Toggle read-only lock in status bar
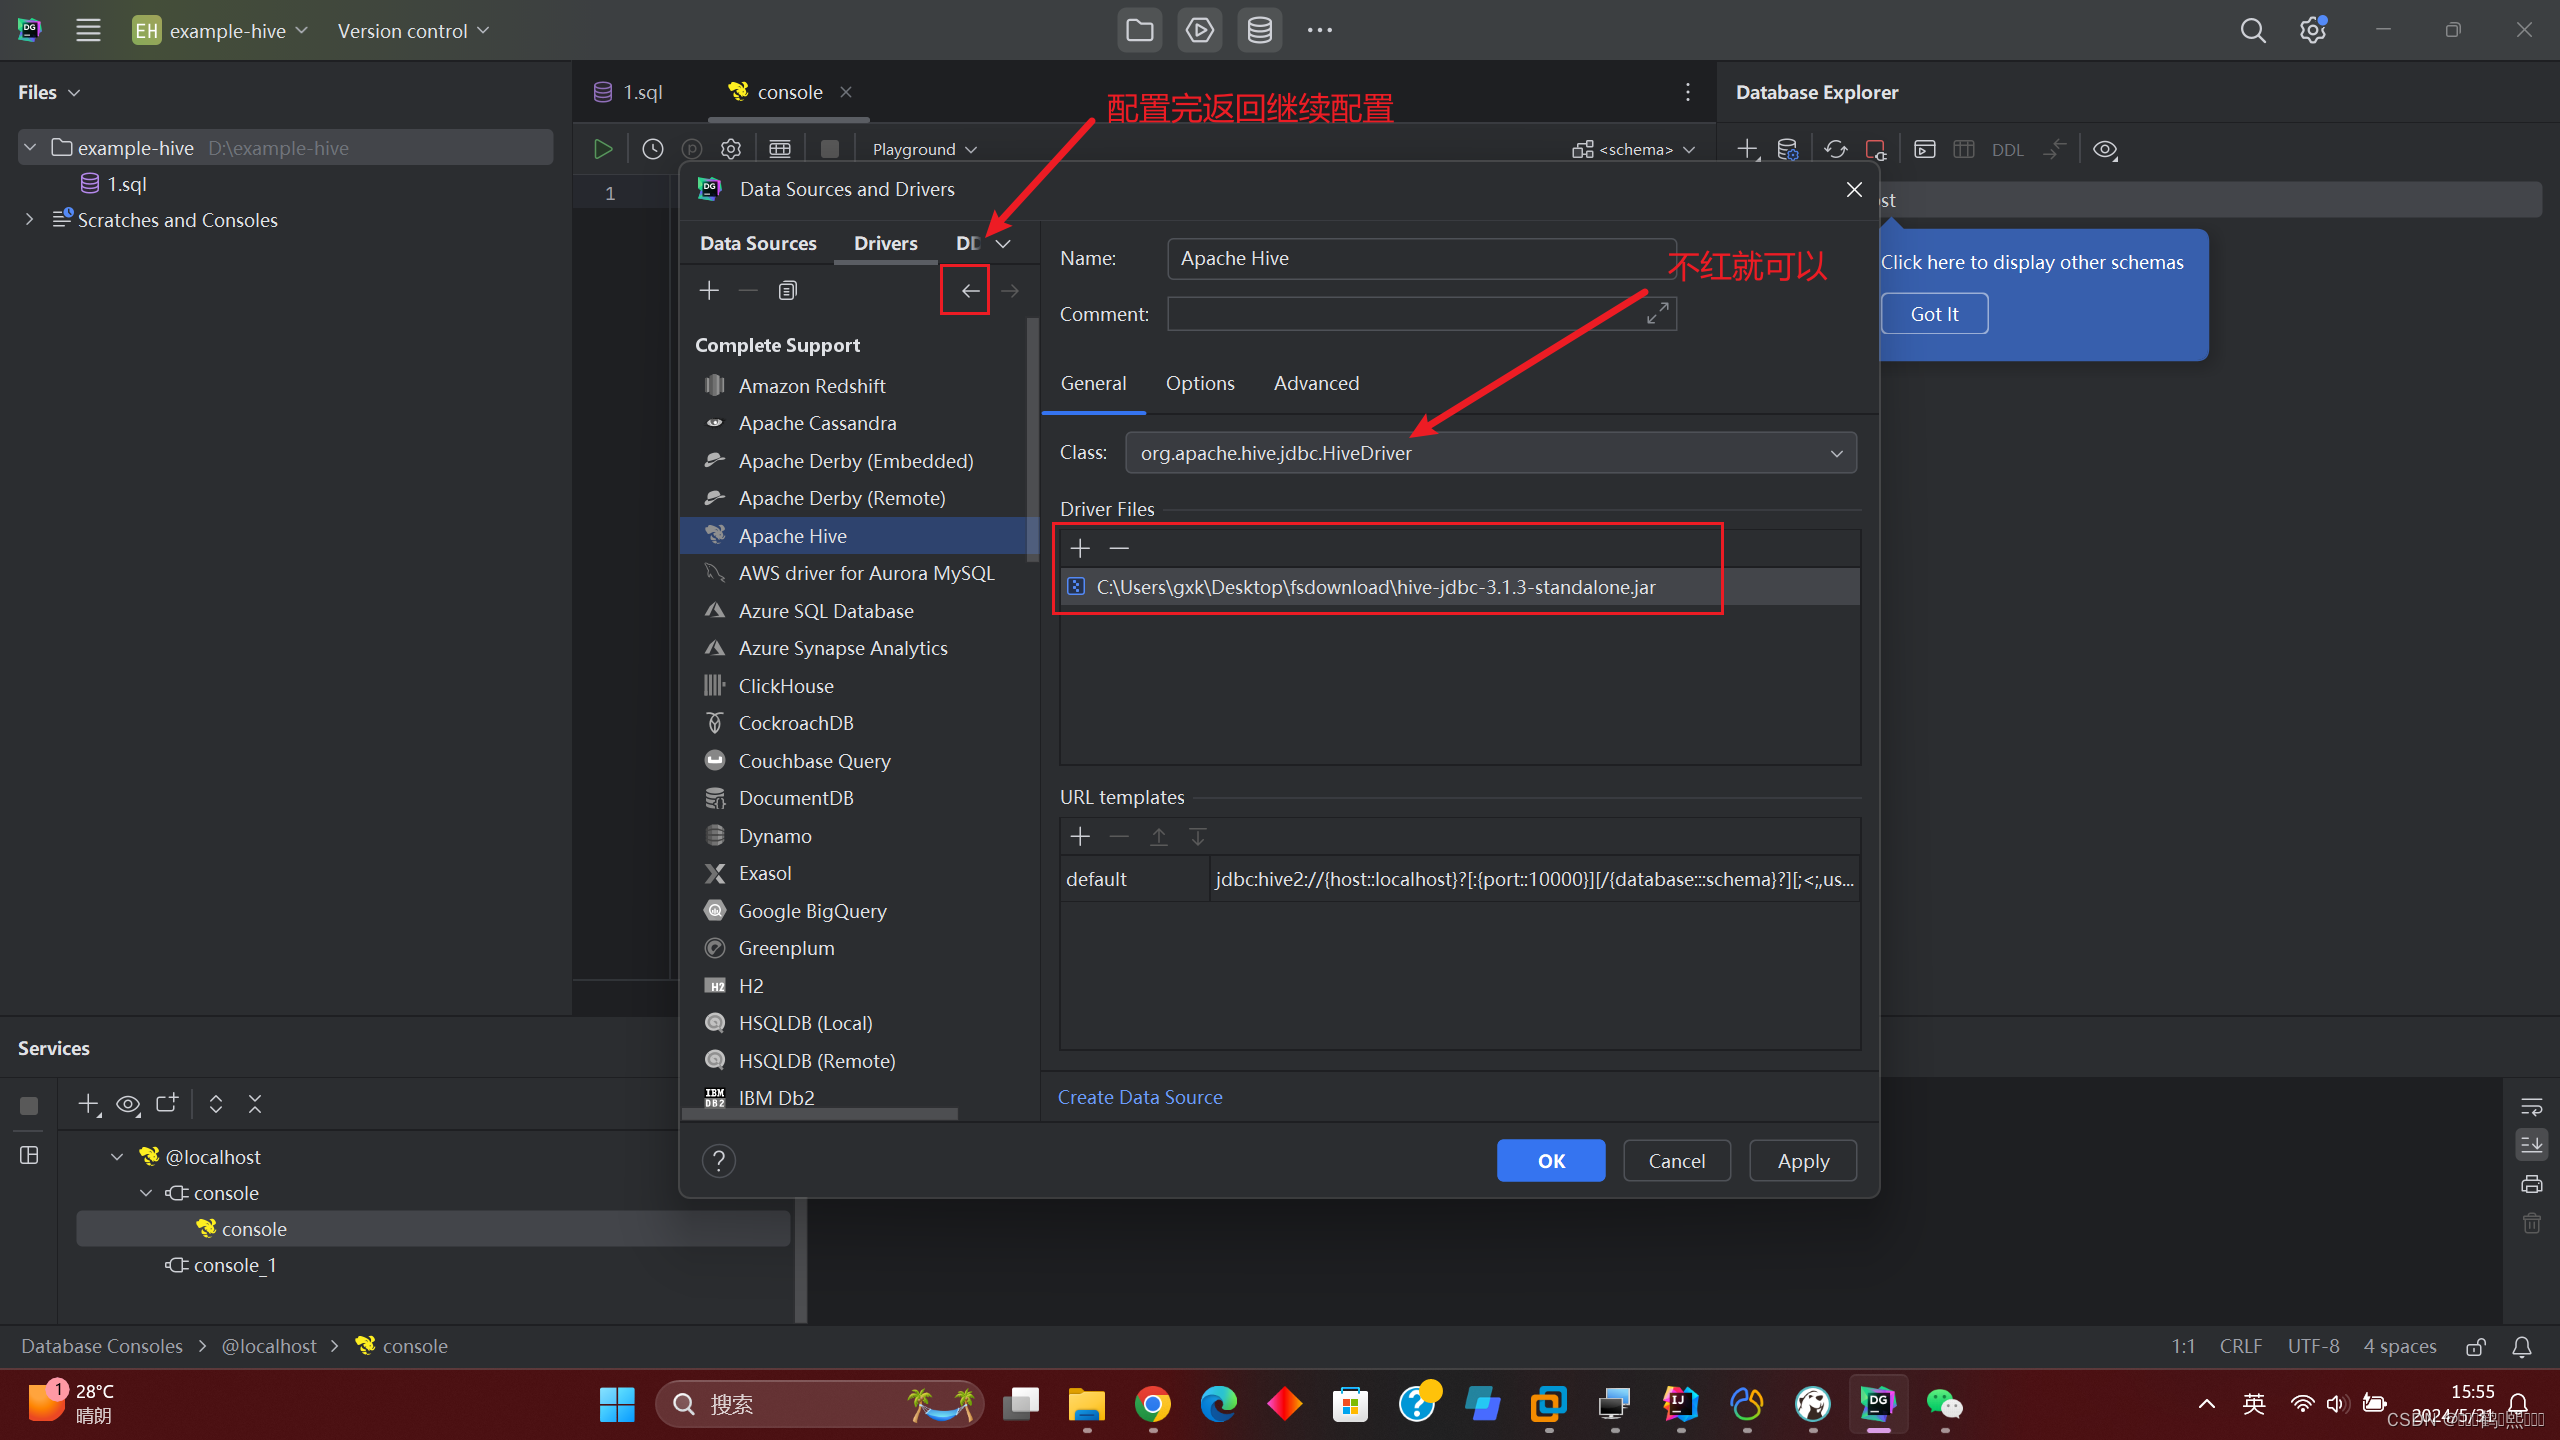The height and width of the screenshot is (1440, 2560). (2475, 1347)
